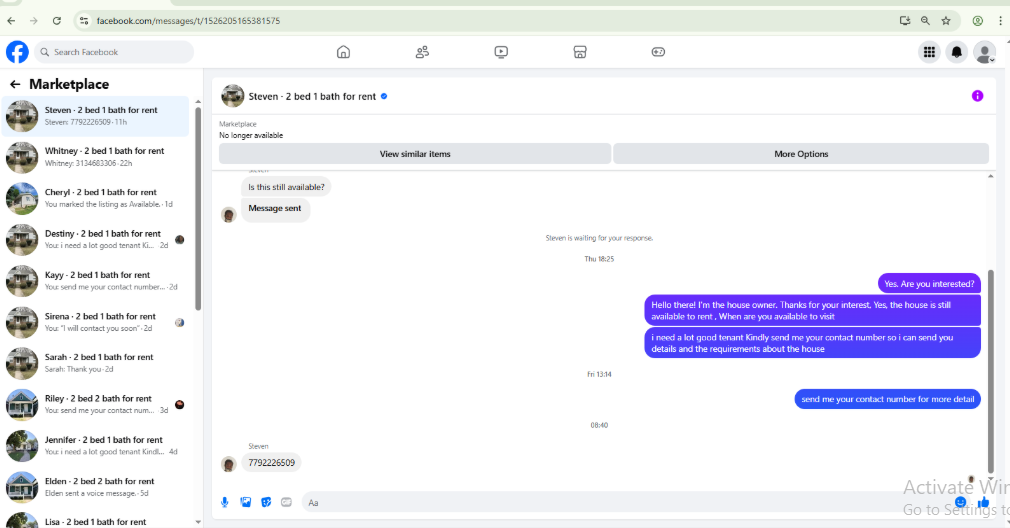Install app icon in address bar
1010x528 pixels.
pyautogui.click(x=905, y=21)
